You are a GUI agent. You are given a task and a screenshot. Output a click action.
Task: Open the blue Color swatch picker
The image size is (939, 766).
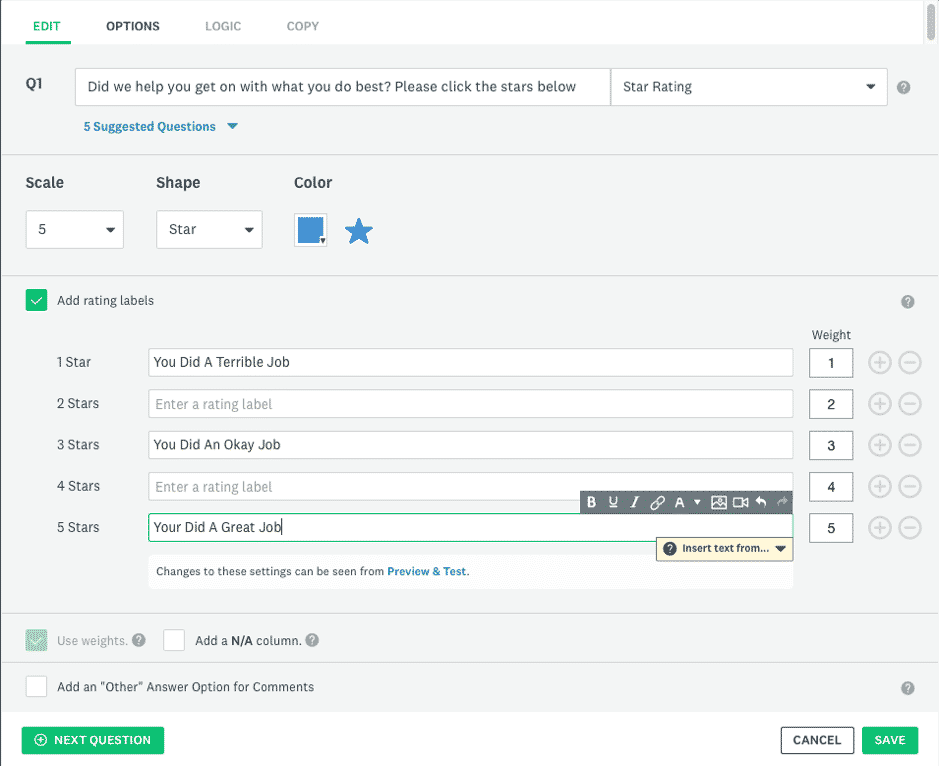[x=311, y=230]
